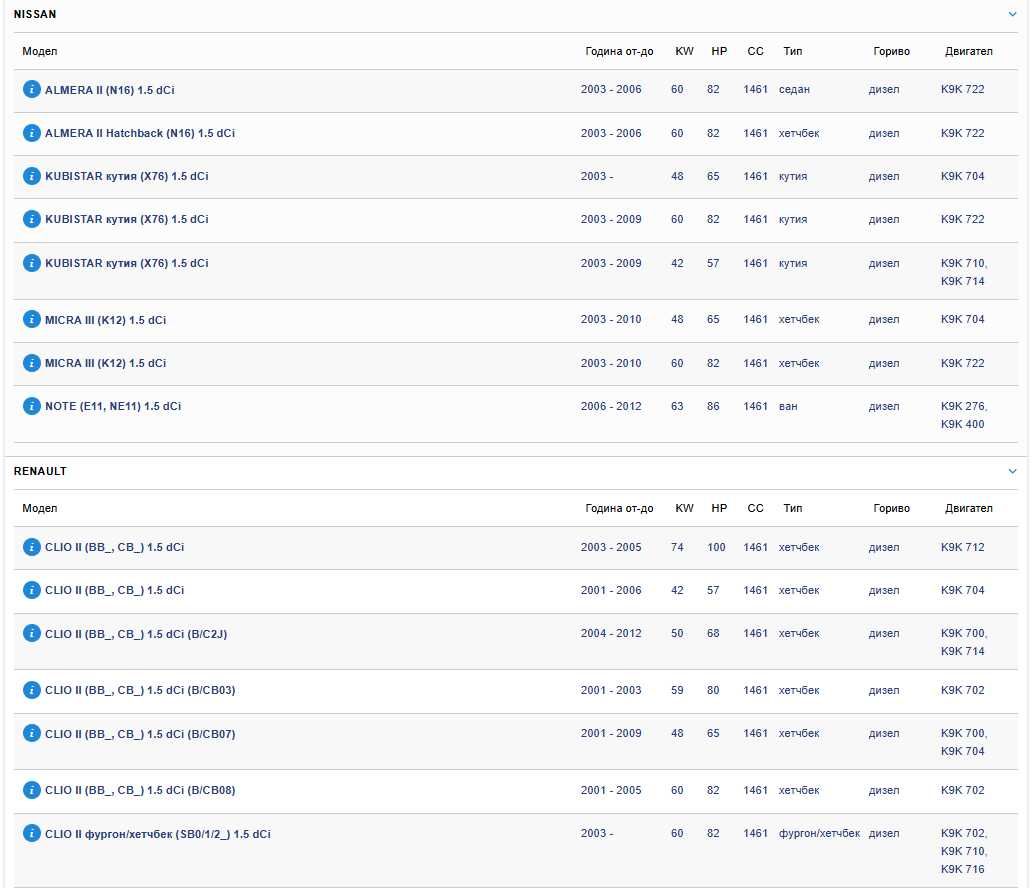Image resolution: width=1032 pixels, height=888 pixels.
Task: Select year range '2006 - 2012'
Action: point(611,406)
